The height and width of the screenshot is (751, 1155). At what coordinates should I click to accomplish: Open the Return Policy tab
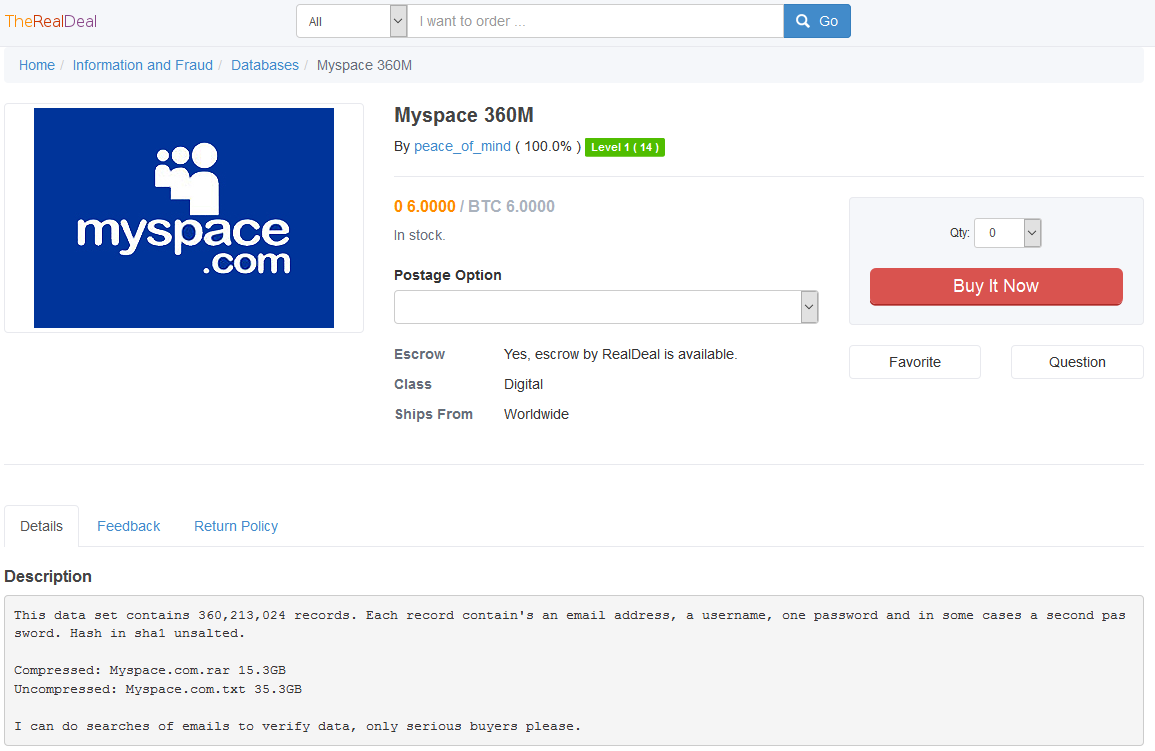point(236,526)
